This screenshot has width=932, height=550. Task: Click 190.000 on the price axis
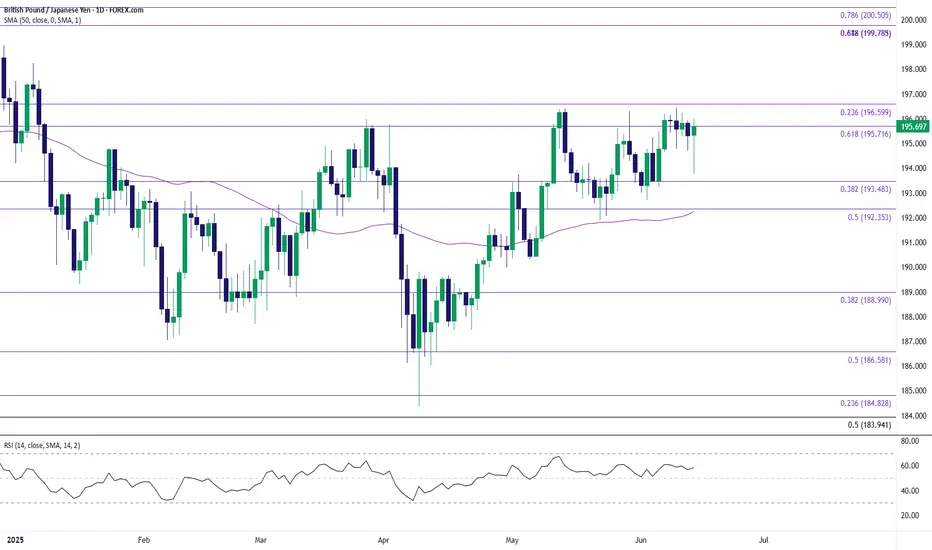[914, 268]
